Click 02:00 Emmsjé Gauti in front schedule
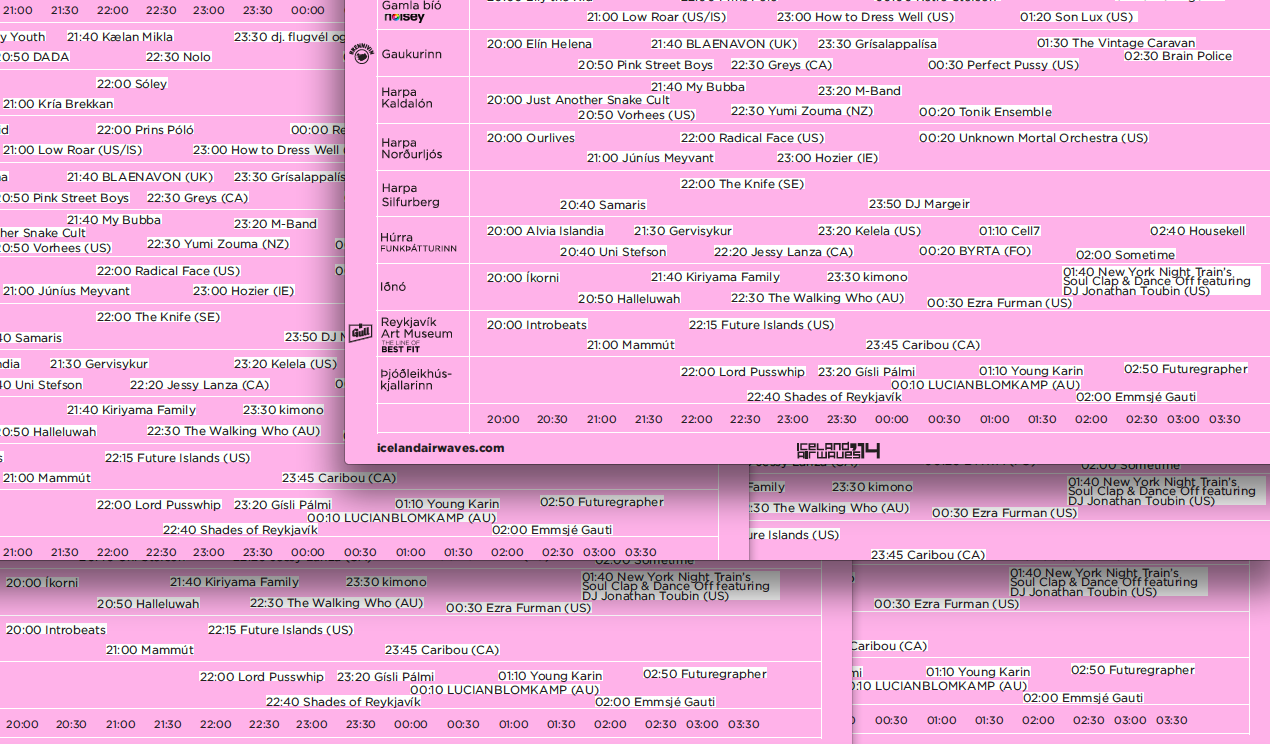The height and width of the screenshot is (744, 1270). (1136, 397)
